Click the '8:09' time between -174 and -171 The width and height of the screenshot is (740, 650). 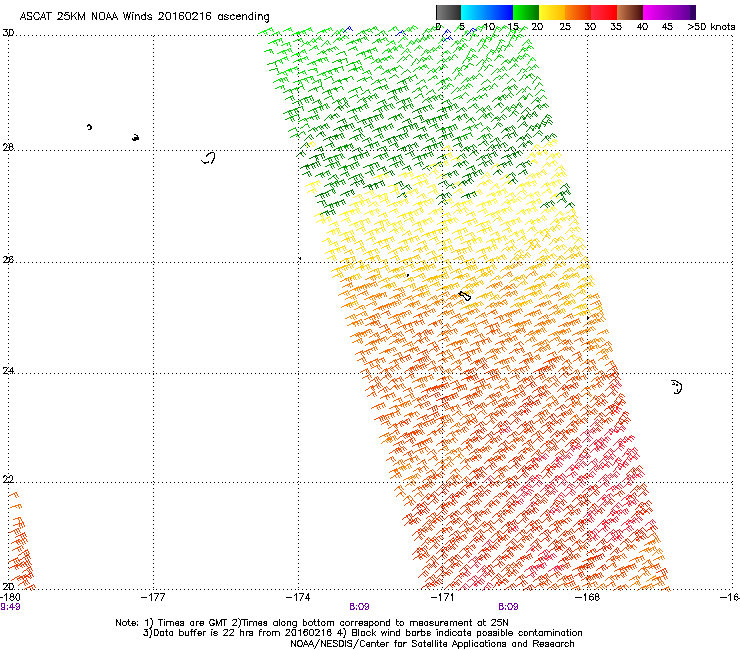pos(359,607)
